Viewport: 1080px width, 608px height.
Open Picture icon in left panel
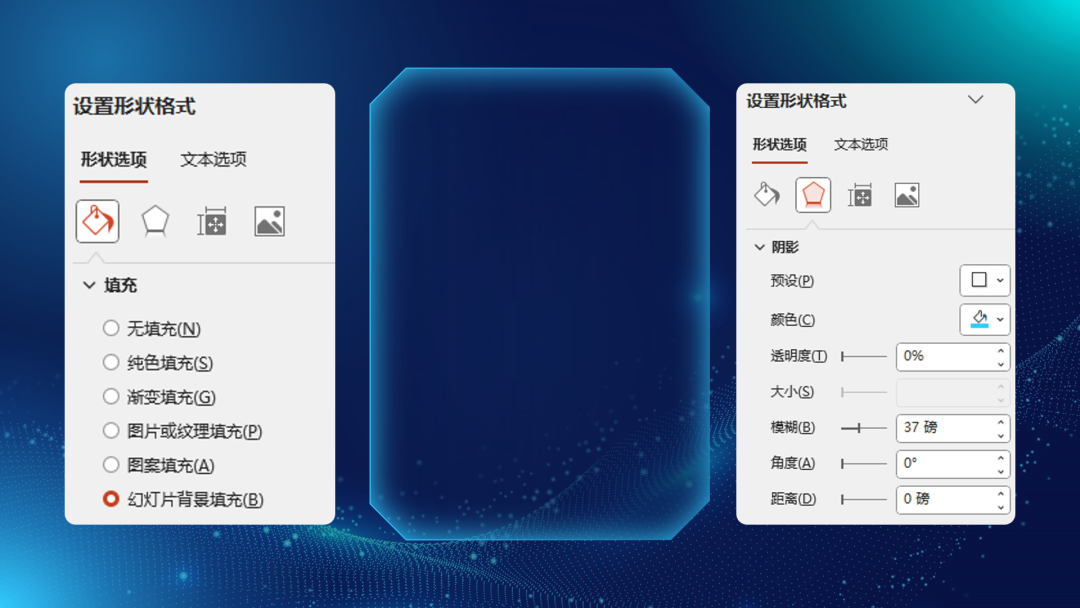(x=269, y=222)
